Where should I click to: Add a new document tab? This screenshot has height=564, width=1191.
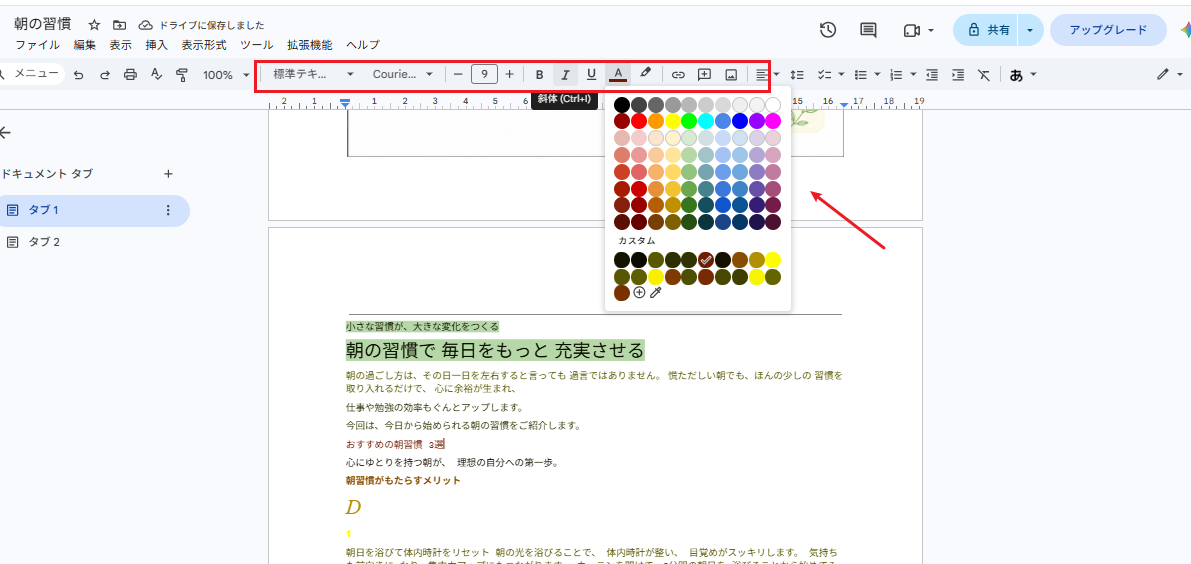pos(168,174)
